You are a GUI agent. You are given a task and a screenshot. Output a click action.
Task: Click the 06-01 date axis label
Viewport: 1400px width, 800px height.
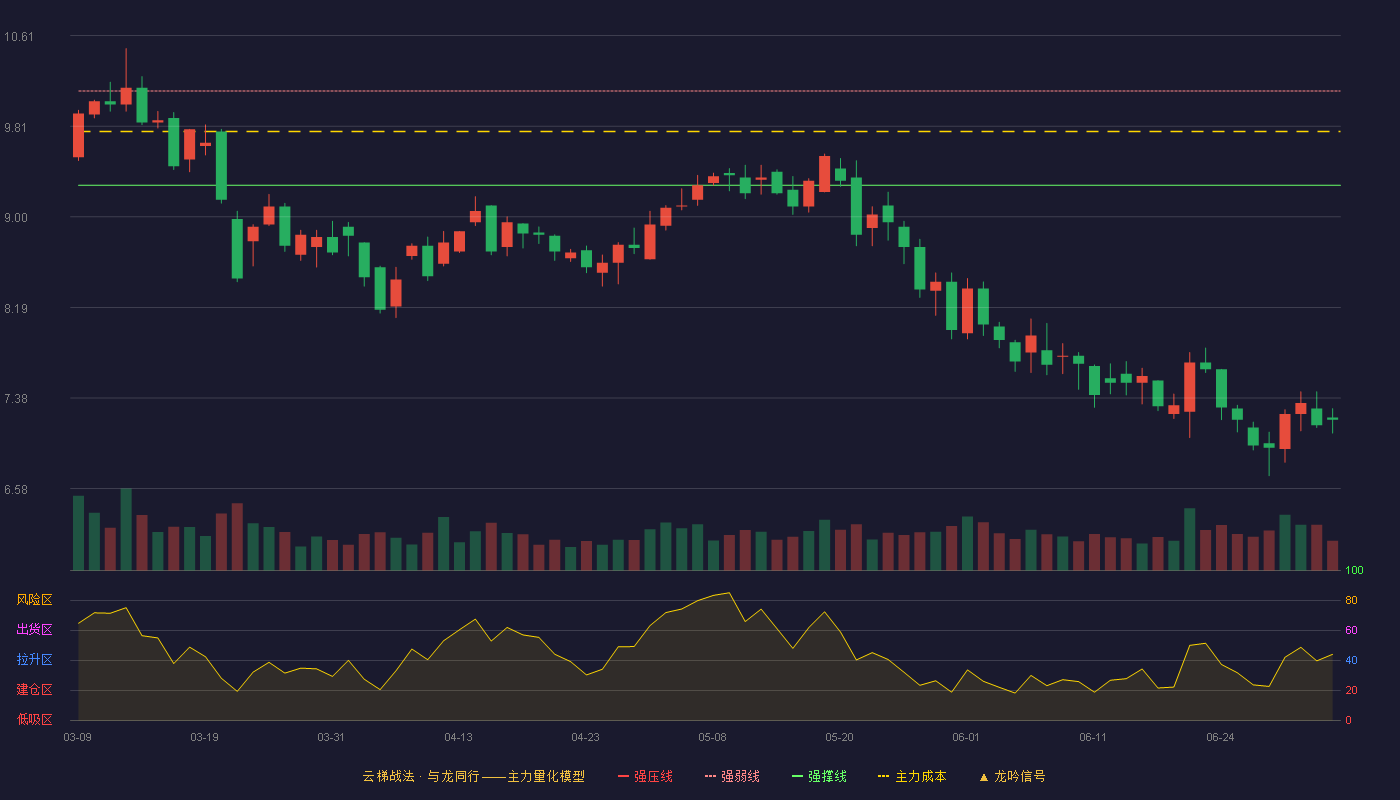[x=966, y=737]
